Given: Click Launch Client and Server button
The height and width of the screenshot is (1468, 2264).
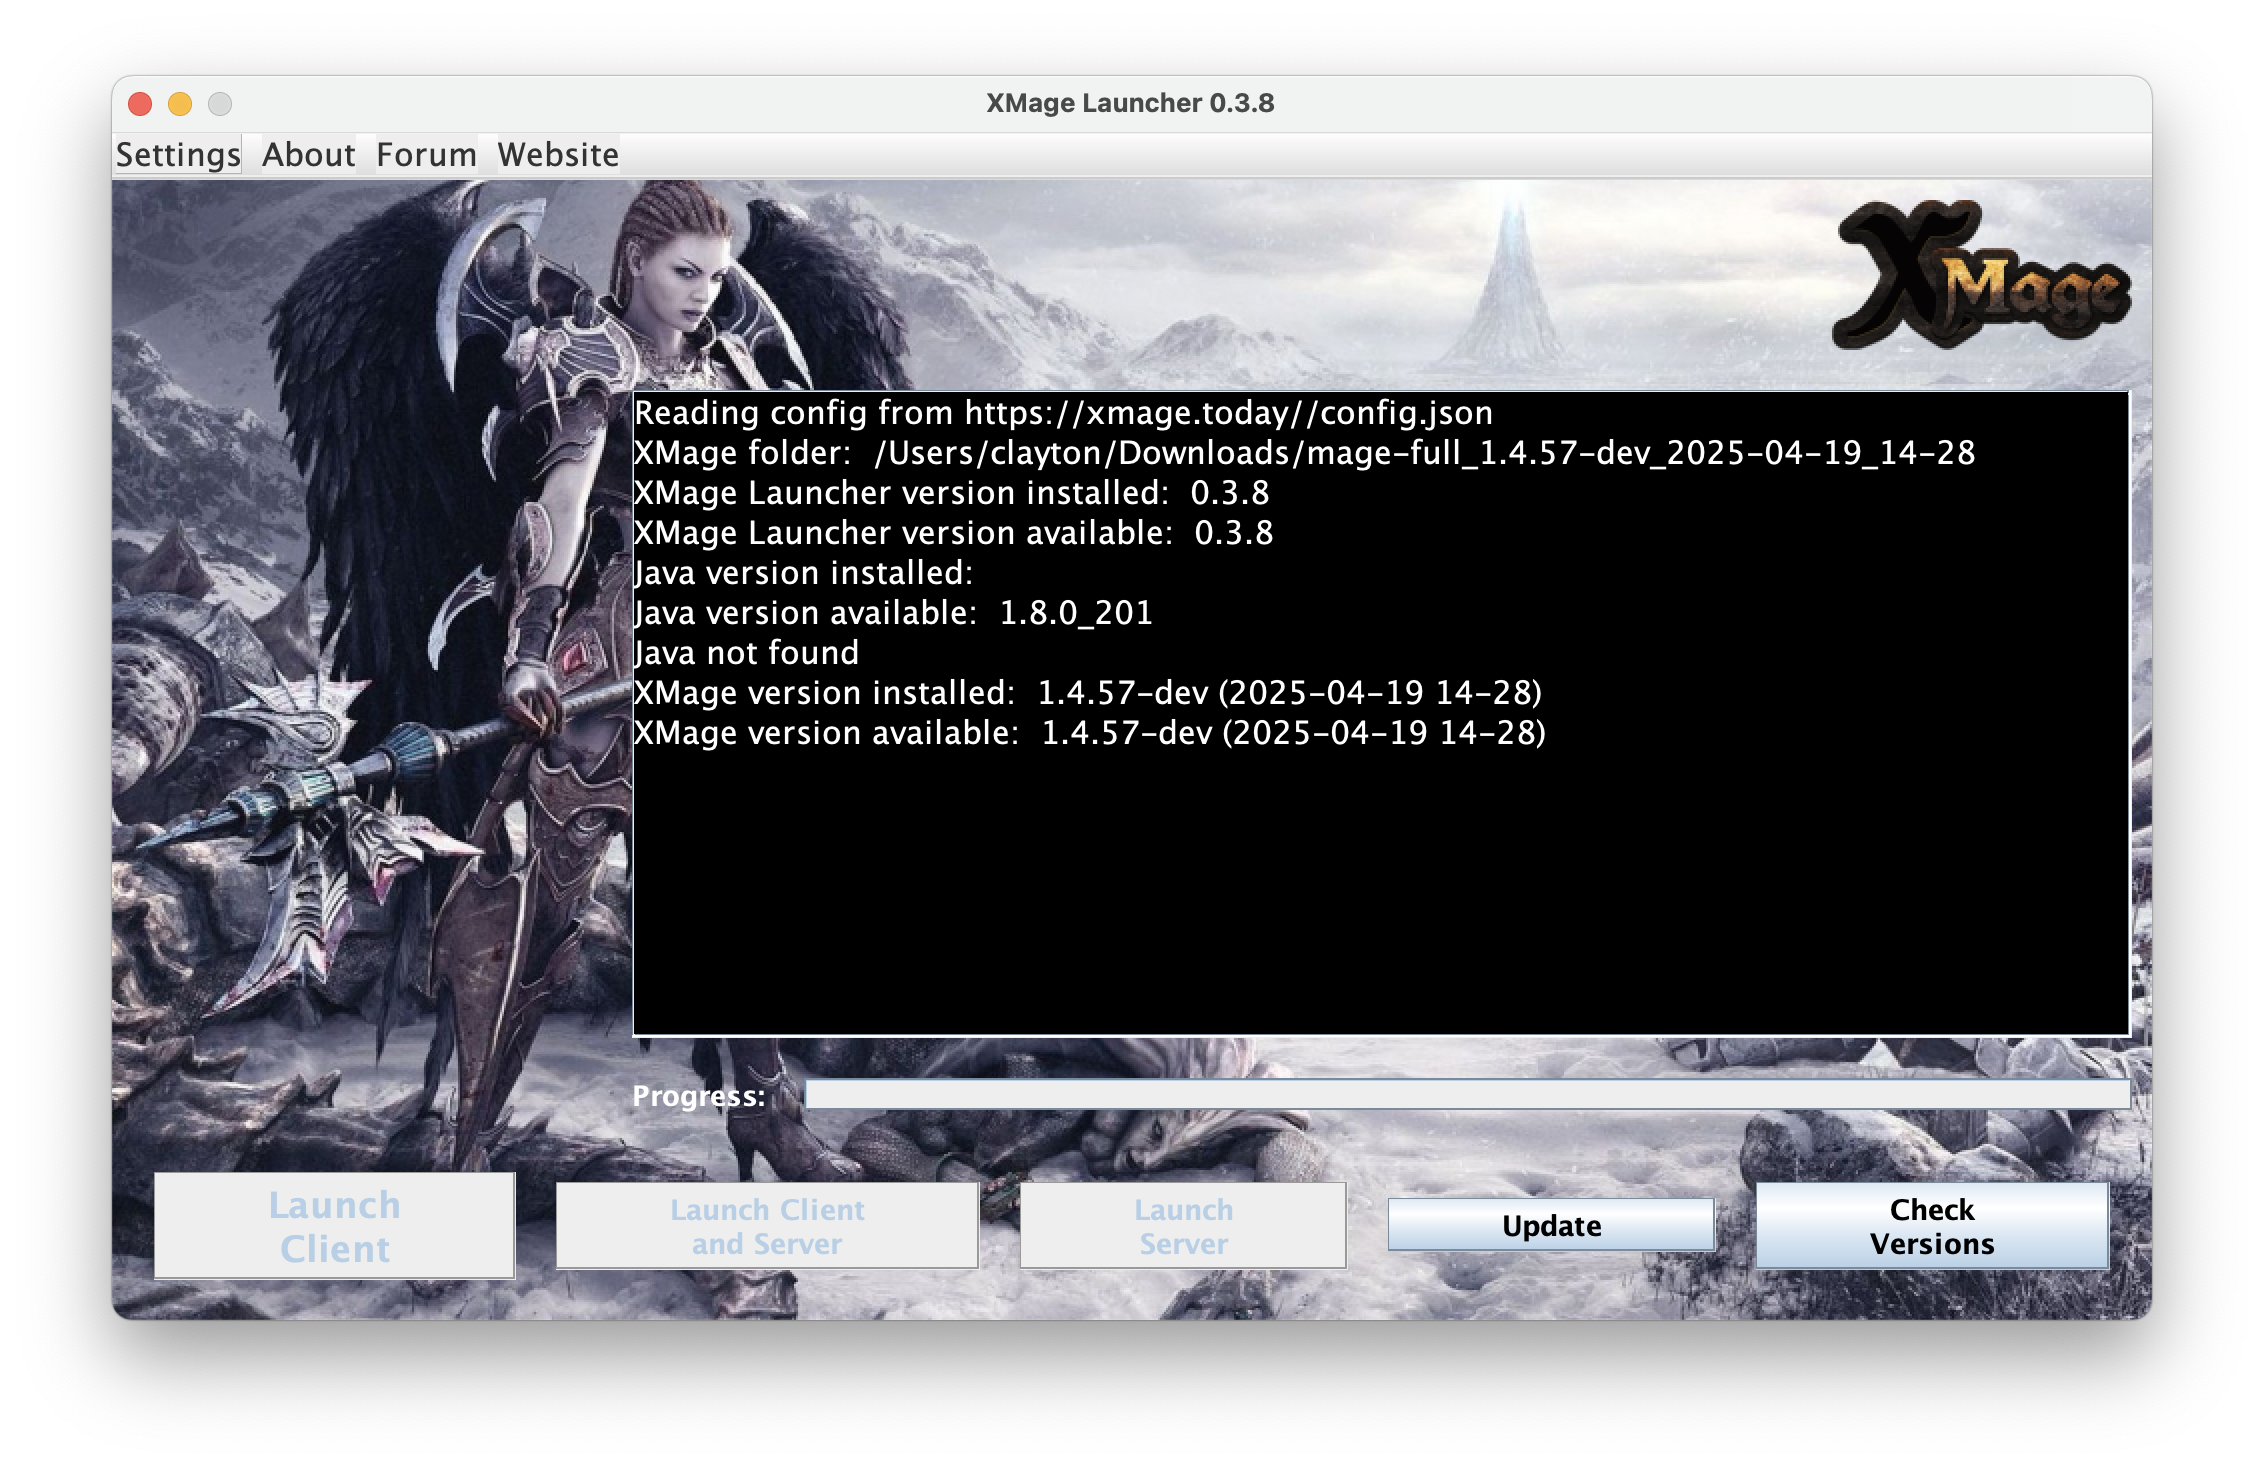Looking at the screenshot, I should (x=767, y=1226).
